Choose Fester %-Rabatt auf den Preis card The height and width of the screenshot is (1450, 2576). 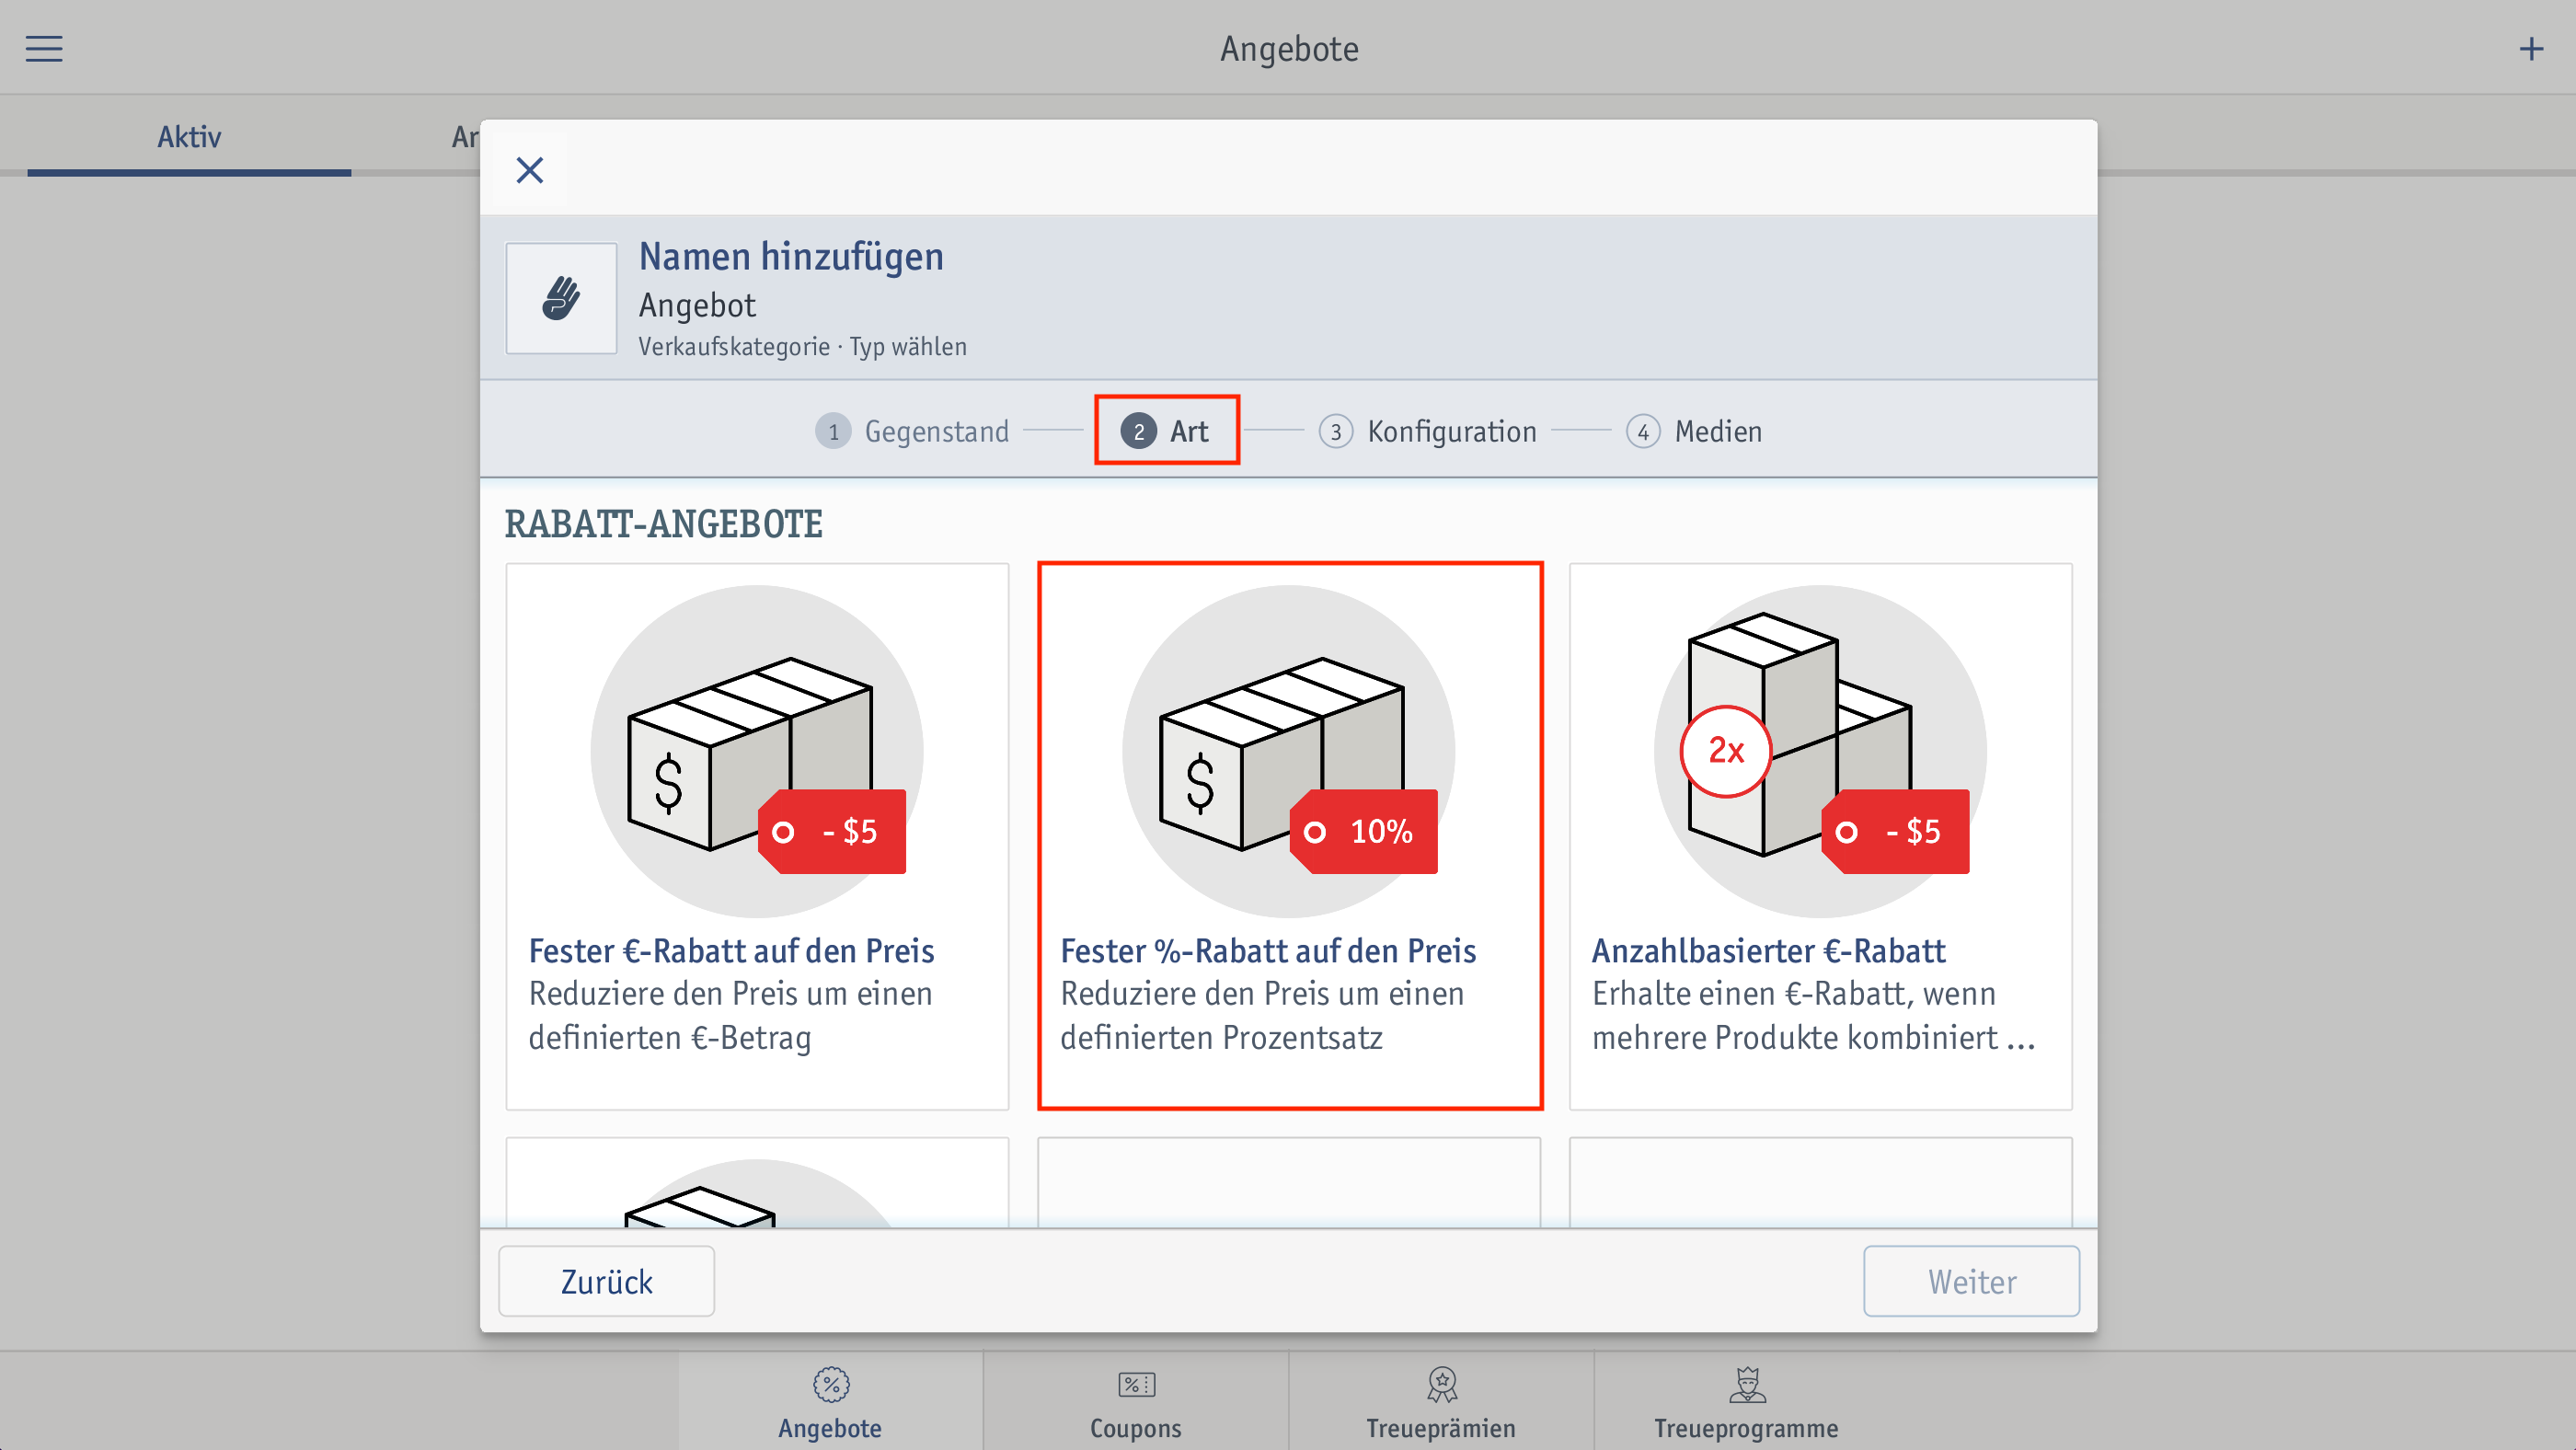1290,836
